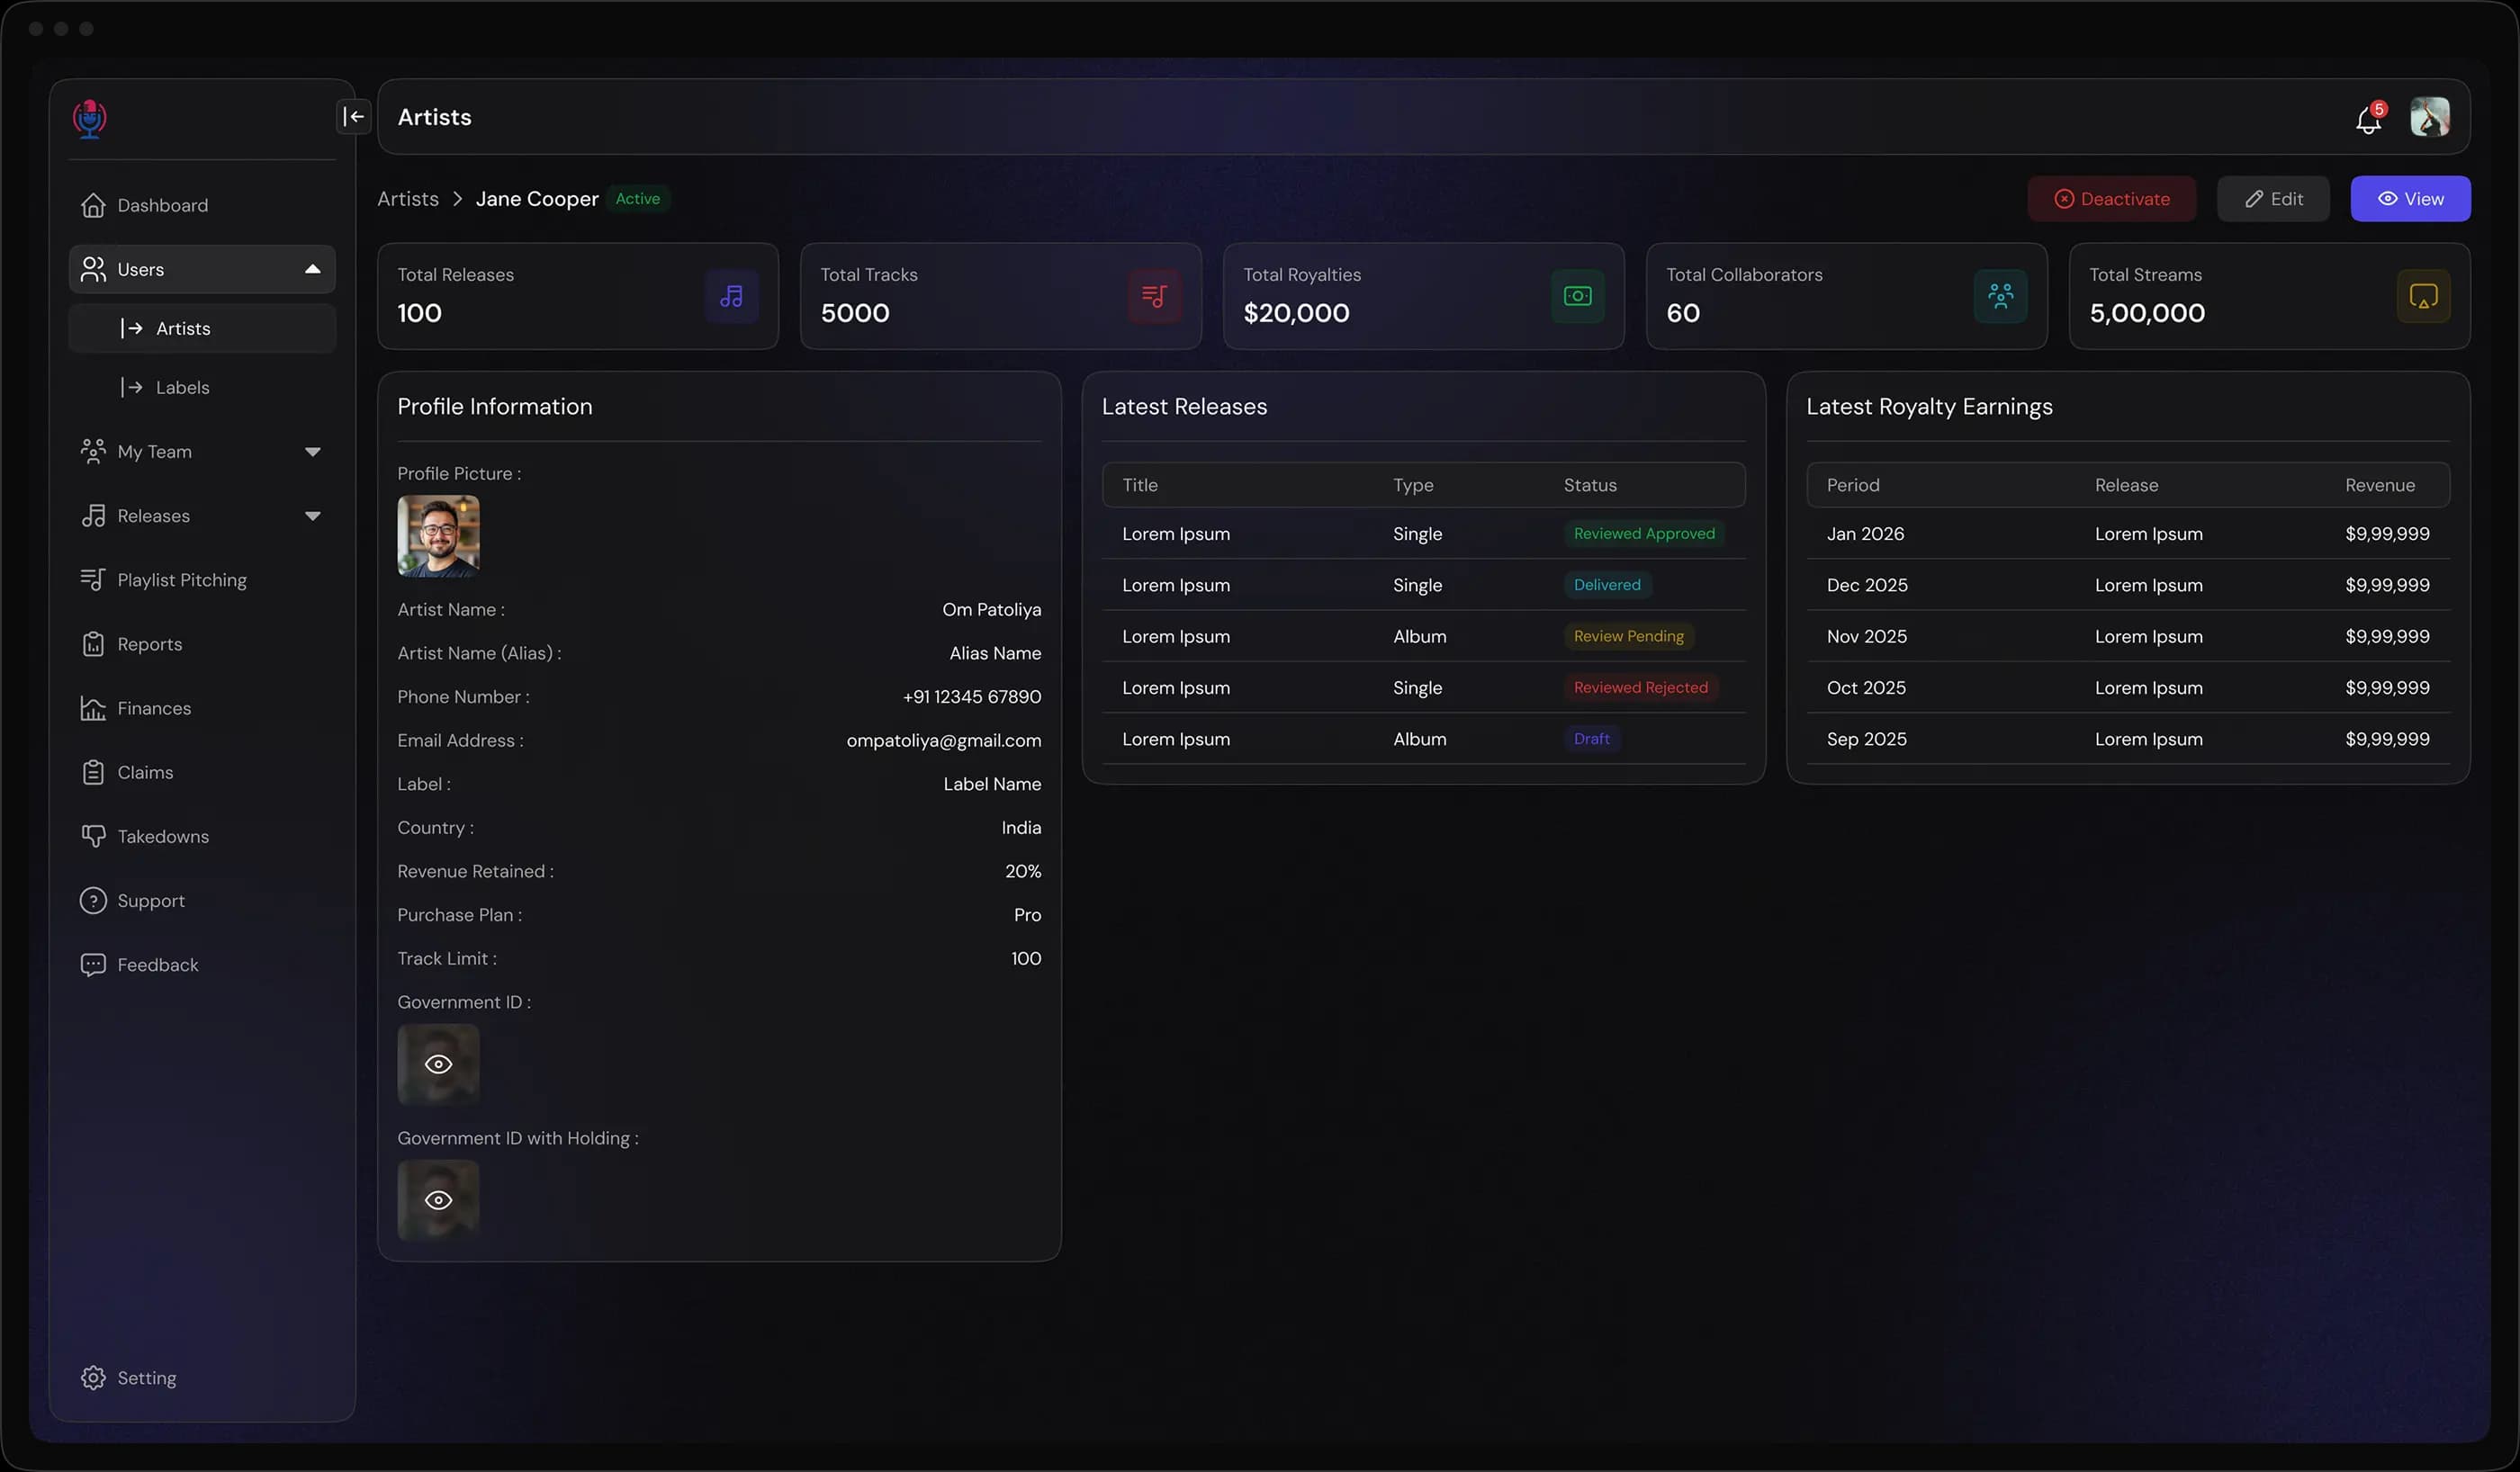Click the microphone app logo
The width and height of the screenshot is (2520, 1472).
pyautogui.click(x=90, y=119)
